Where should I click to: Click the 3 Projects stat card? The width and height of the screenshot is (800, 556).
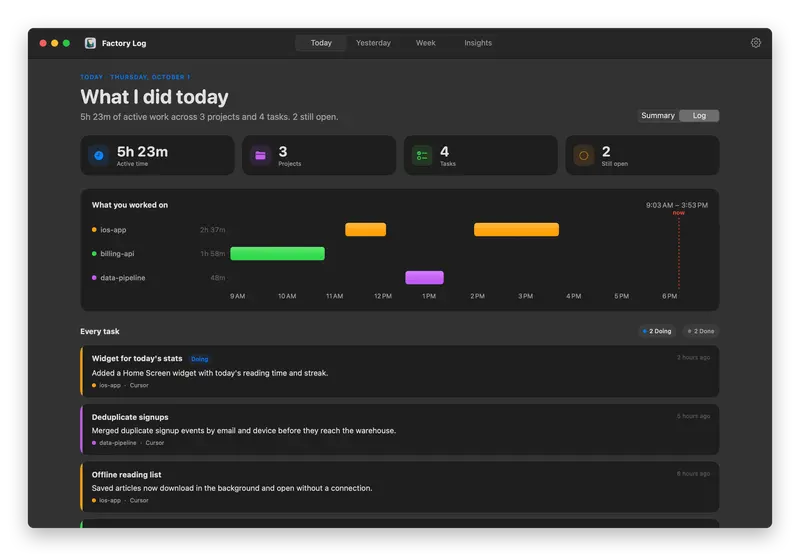coord(319,156)
